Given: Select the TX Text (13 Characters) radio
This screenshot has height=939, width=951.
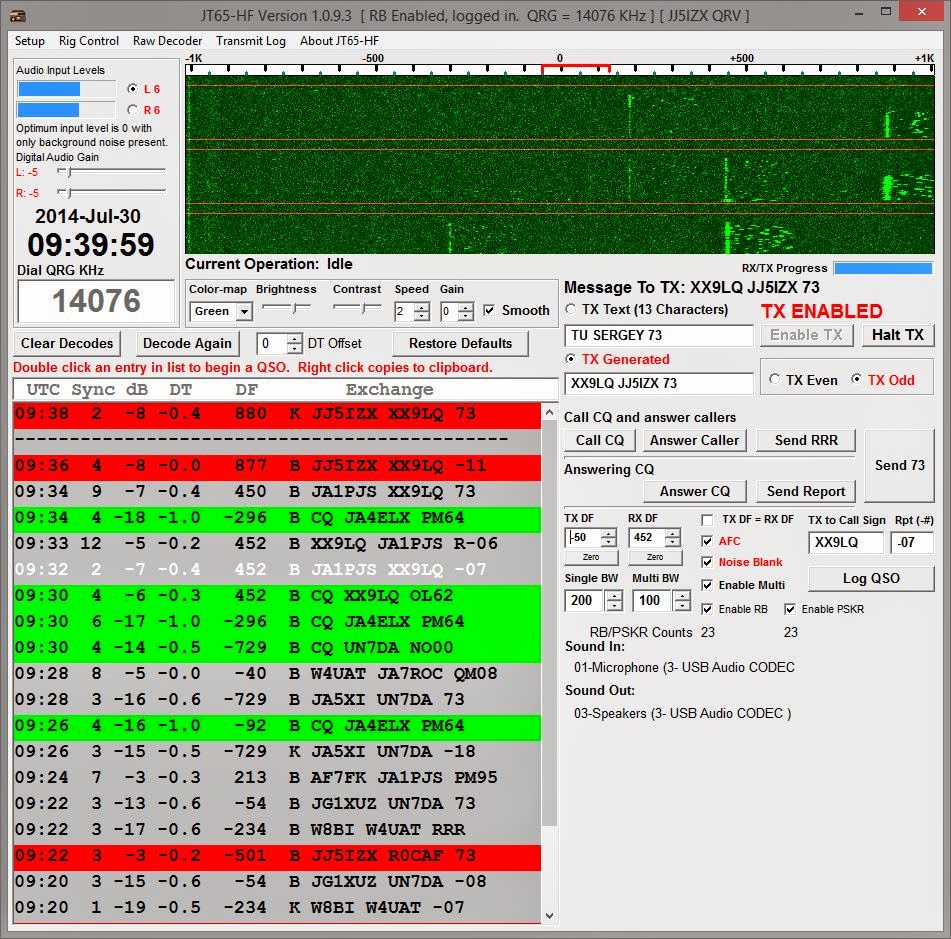Looking at the screenshot, I should click(x=571, y=309).
